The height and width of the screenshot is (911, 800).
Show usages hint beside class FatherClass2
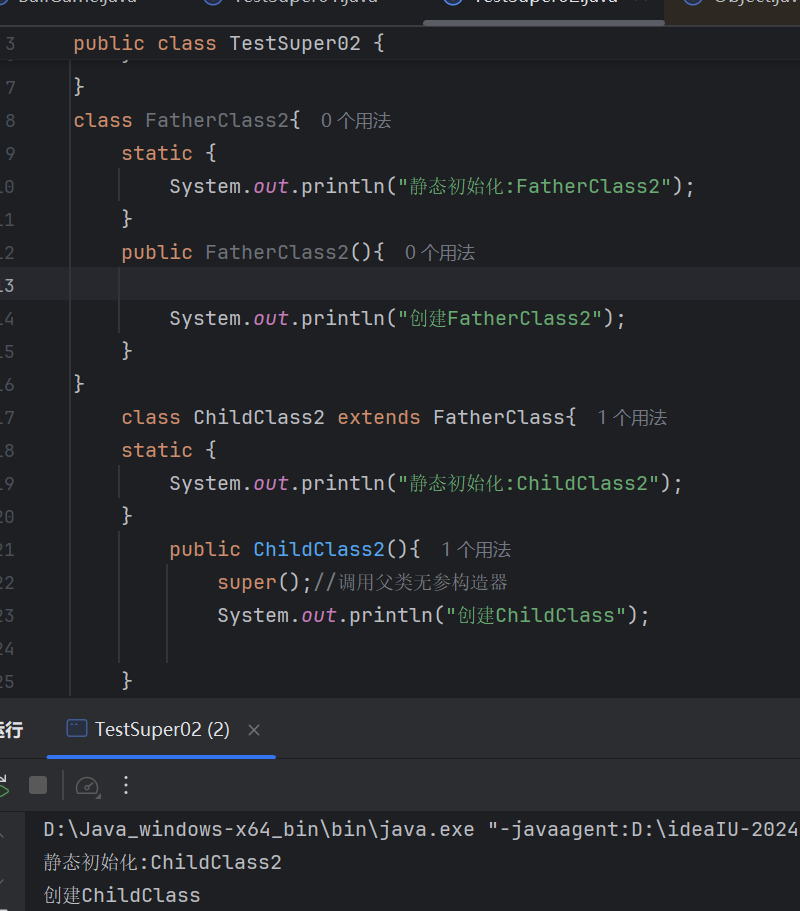tap(355, 121)
